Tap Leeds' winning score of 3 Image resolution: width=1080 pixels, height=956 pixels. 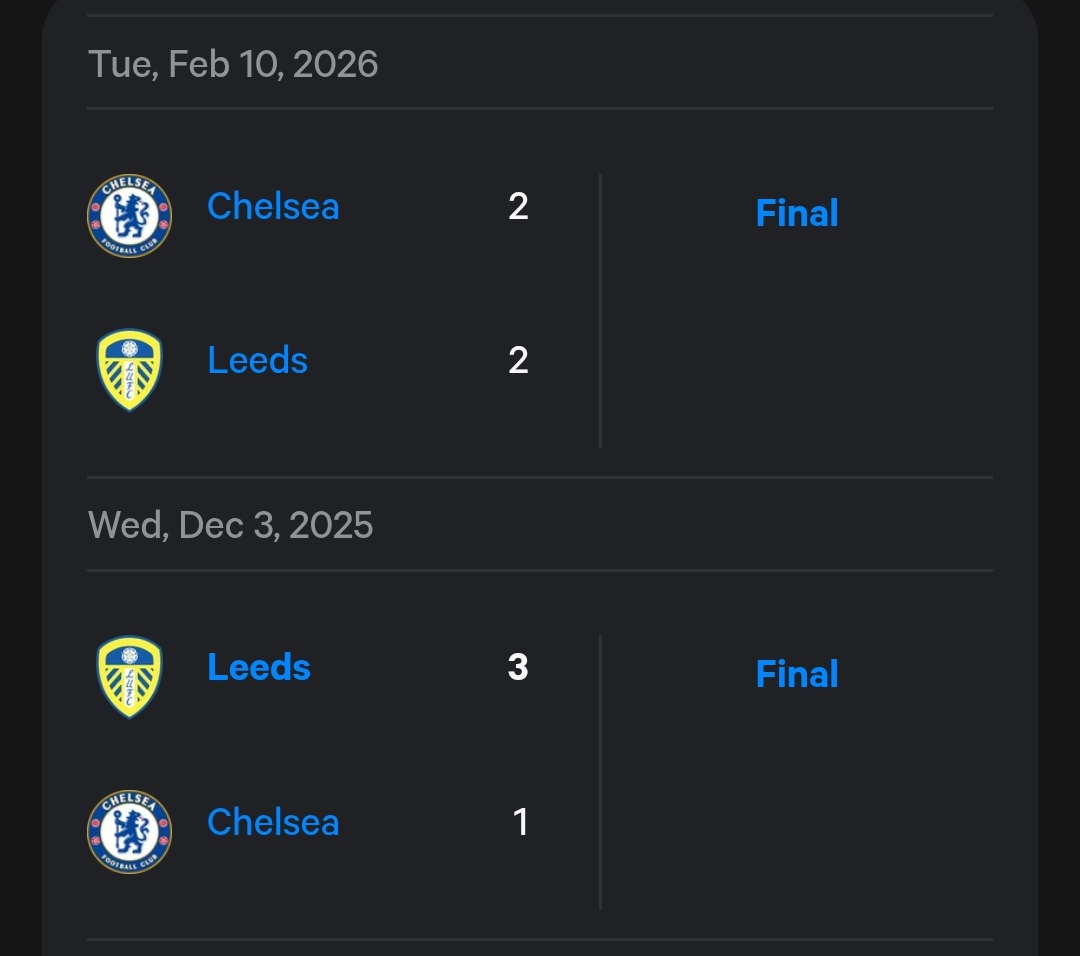518,667
